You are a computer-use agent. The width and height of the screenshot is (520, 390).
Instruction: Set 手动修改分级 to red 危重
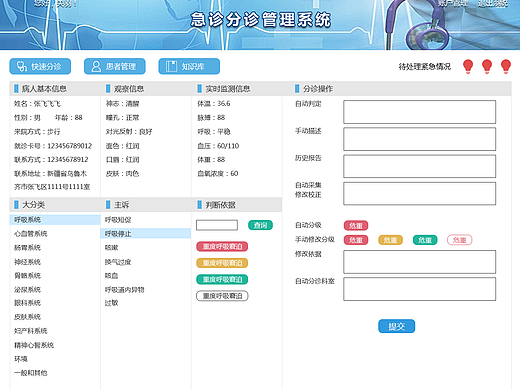pos(356,240)
